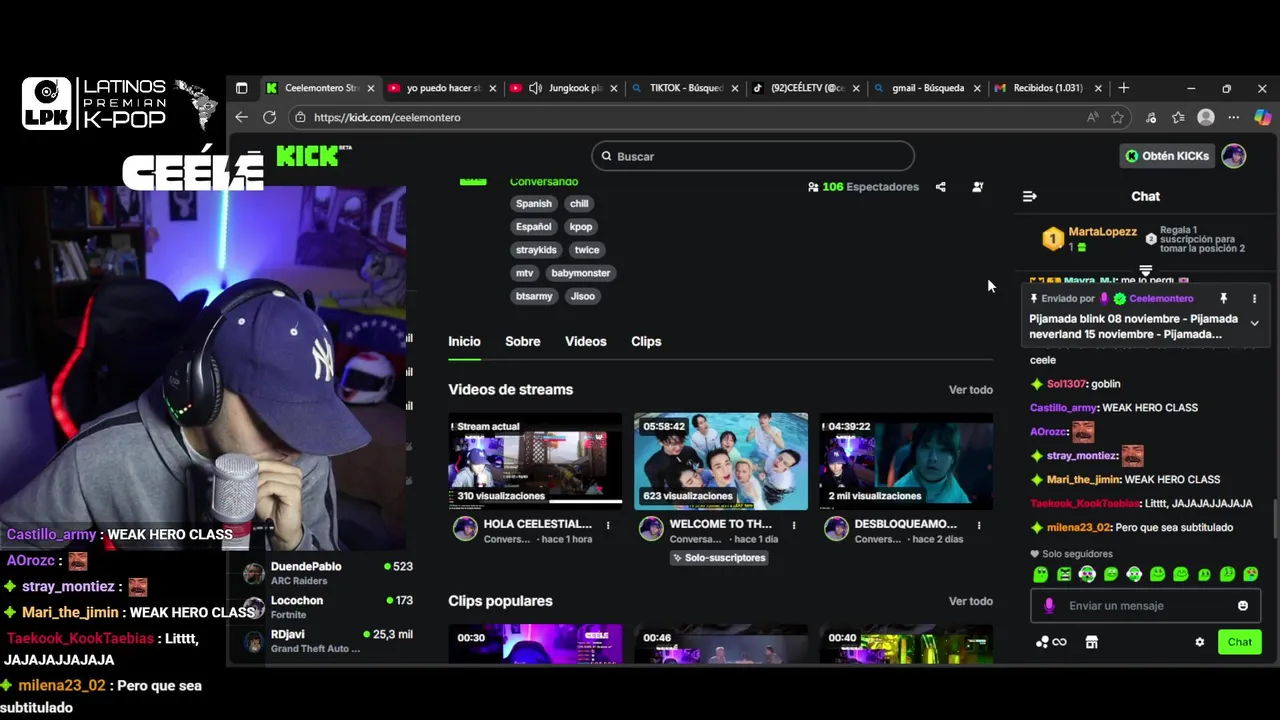The width and height of the screenshot is (1280, 720).
Task: Switch to Sobre tab
Action: click(x=523, y=341)
